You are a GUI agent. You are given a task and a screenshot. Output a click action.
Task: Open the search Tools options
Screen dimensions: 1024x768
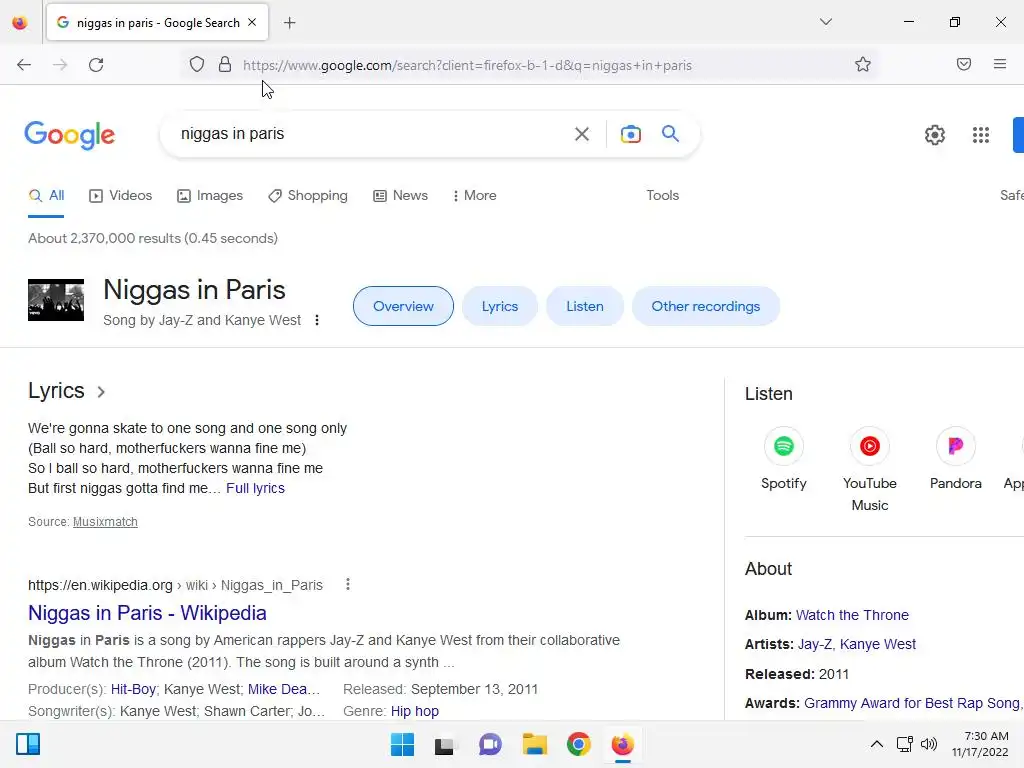[662, 195]
